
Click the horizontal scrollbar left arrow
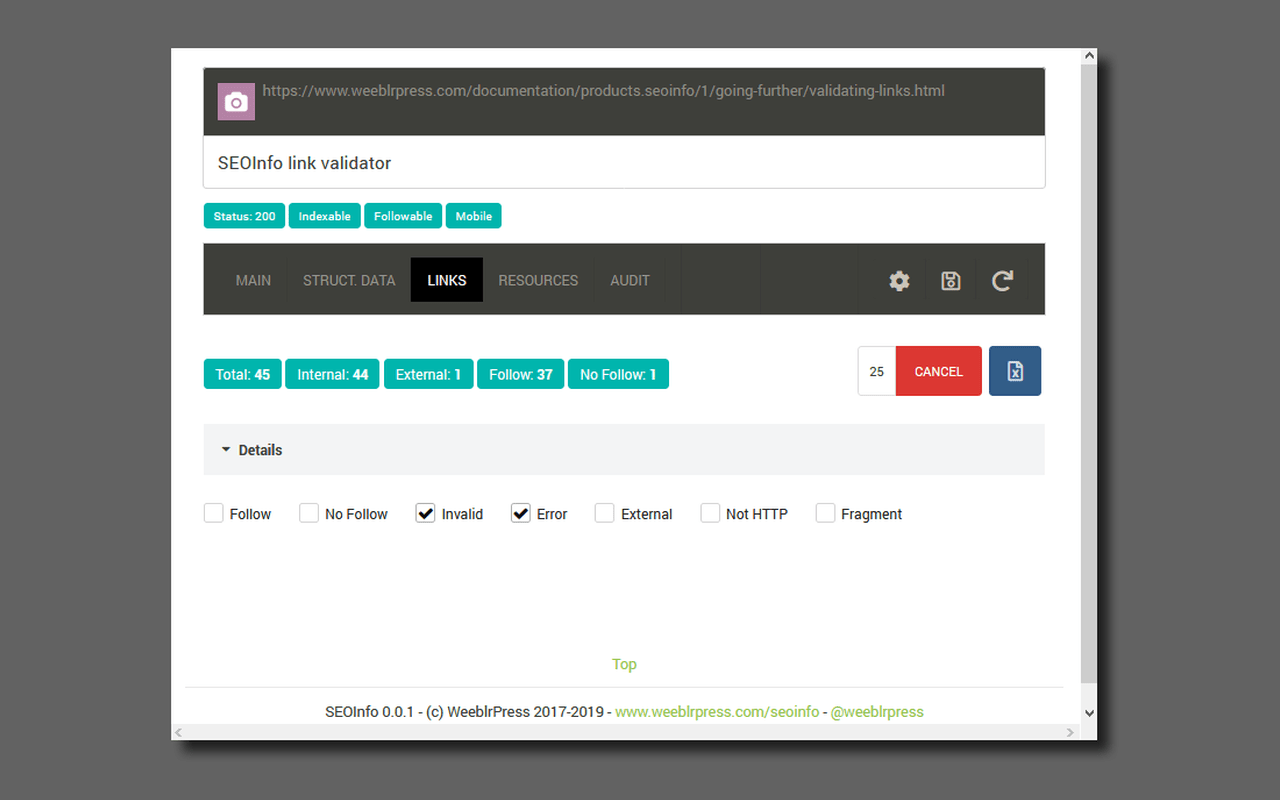[179, 733]
